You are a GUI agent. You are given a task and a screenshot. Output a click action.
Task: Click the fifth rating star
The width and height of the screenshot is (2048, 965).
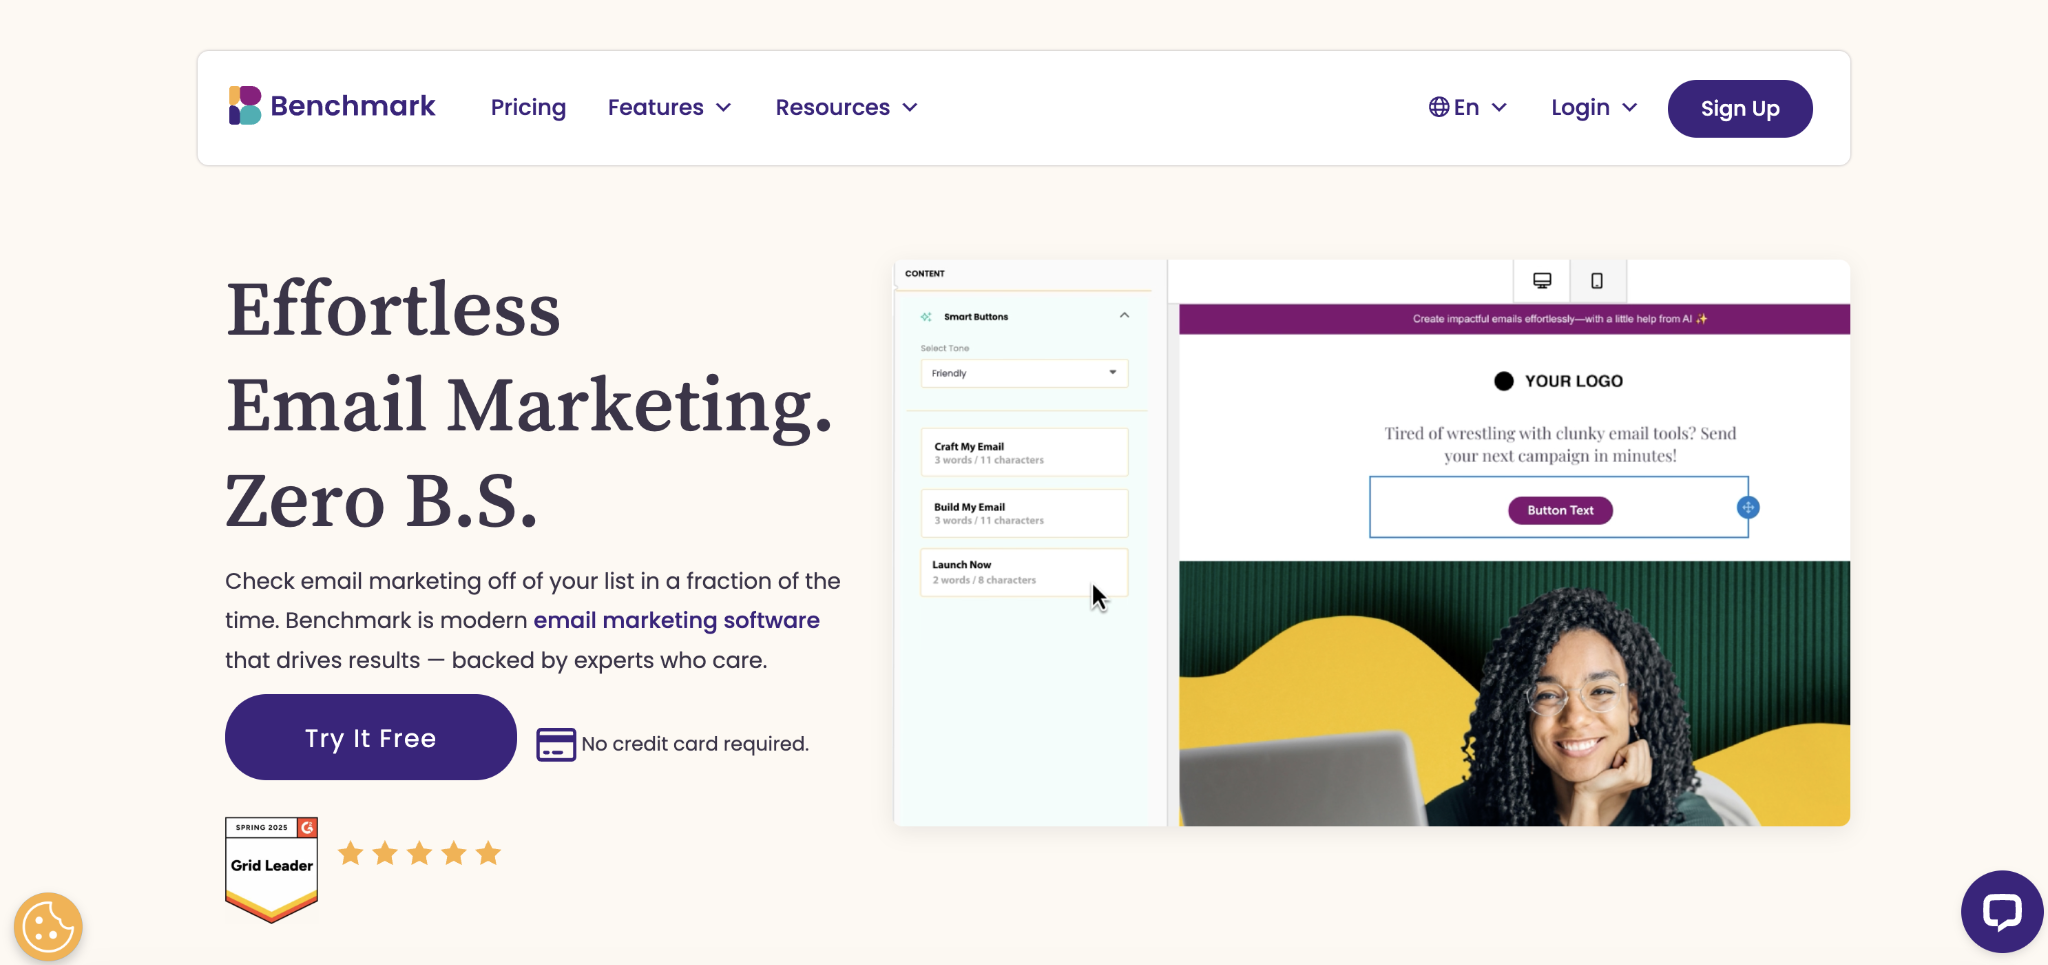489,852
